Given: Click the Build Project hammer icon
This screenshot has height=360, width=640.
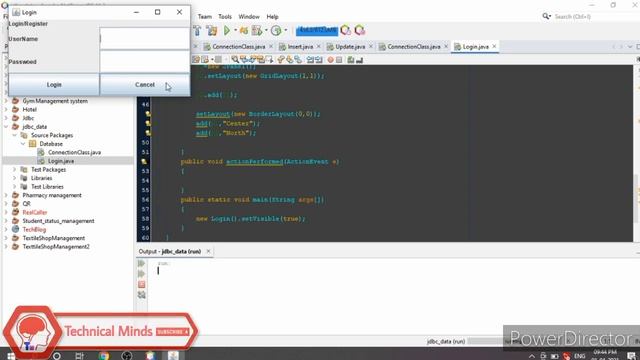Looking at the screenshot, I should tap(197, 30).
